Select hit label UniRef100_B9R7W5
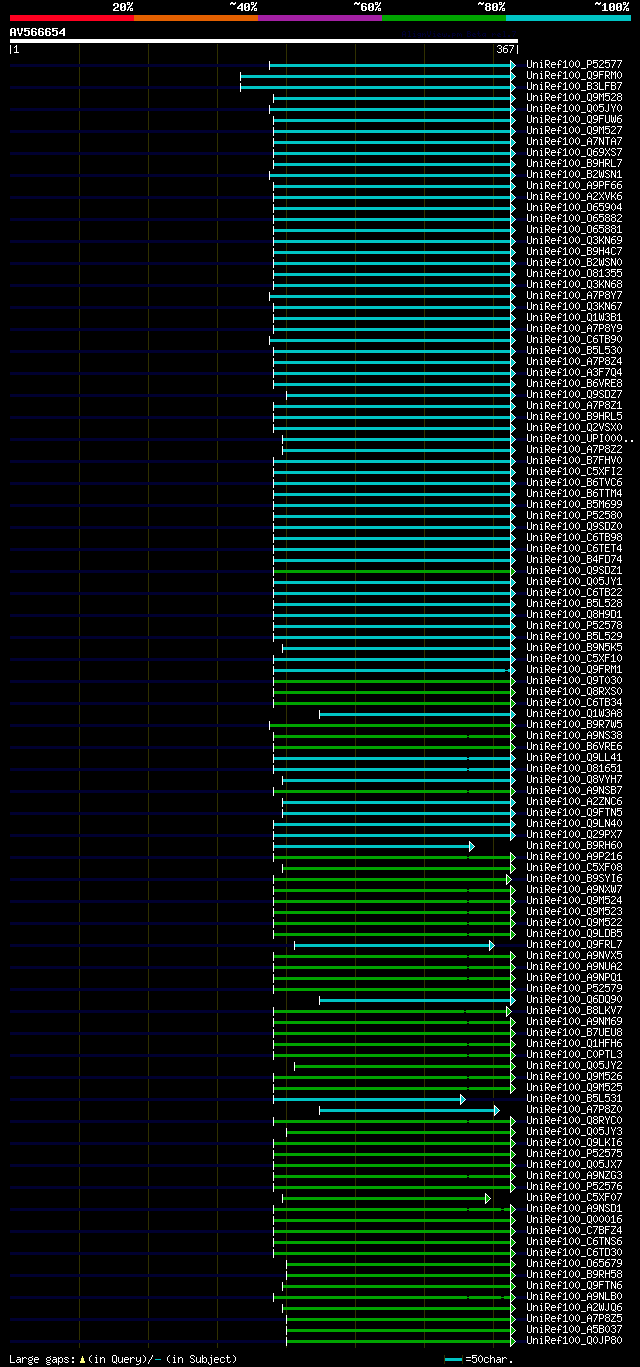This screenshot has width=640, height=1367. point(574,724)
